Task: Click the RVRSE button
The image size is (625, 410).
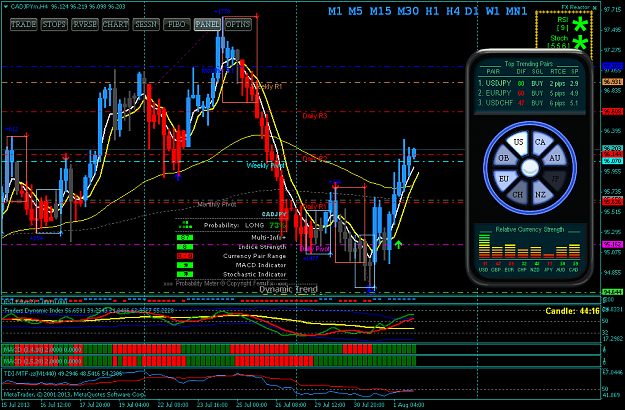Action: coord(85,24)
